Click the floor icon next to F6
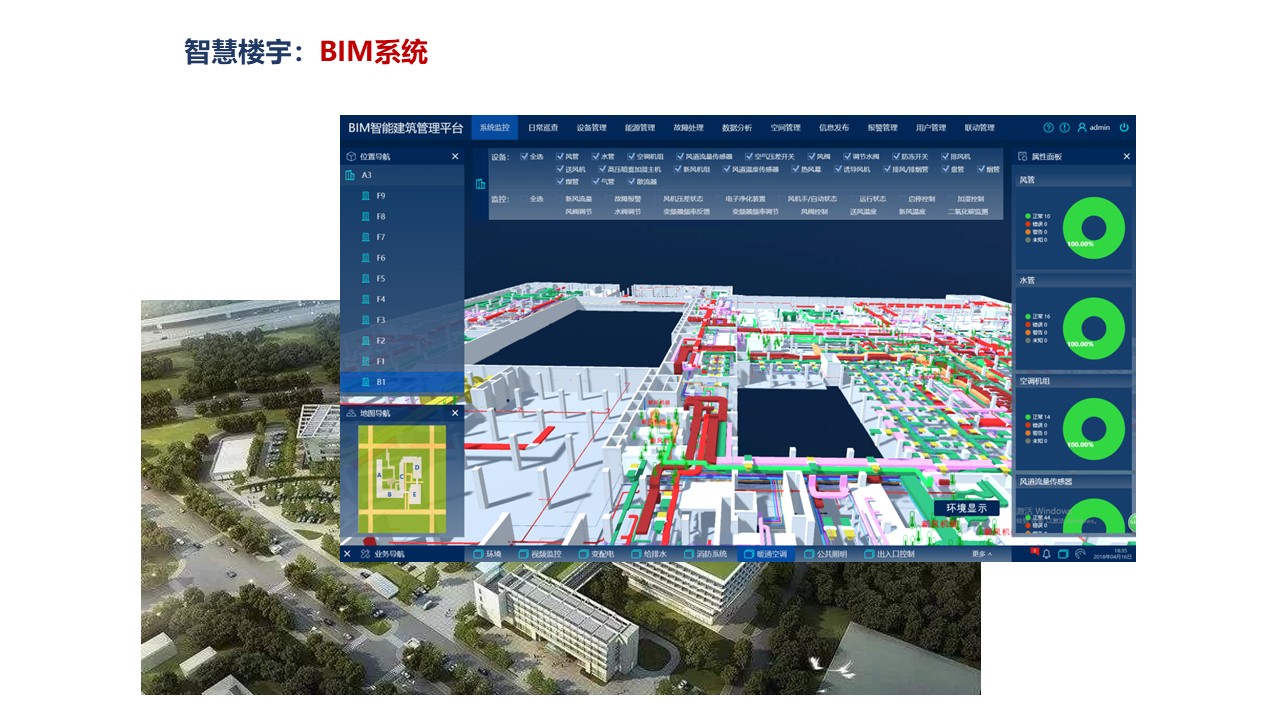 [x=366, y=258]
